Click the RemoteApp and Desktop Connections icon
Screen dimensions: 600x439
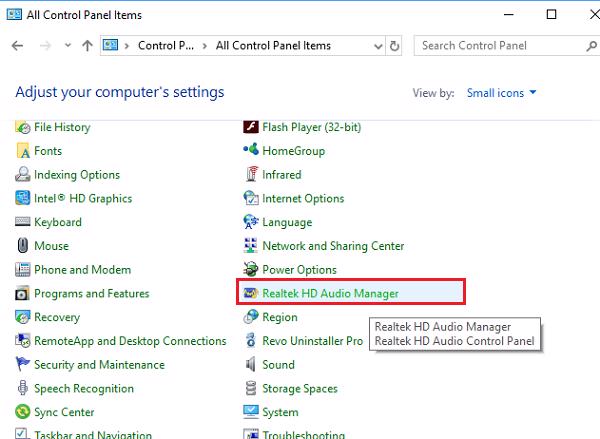tap(23, 341)
